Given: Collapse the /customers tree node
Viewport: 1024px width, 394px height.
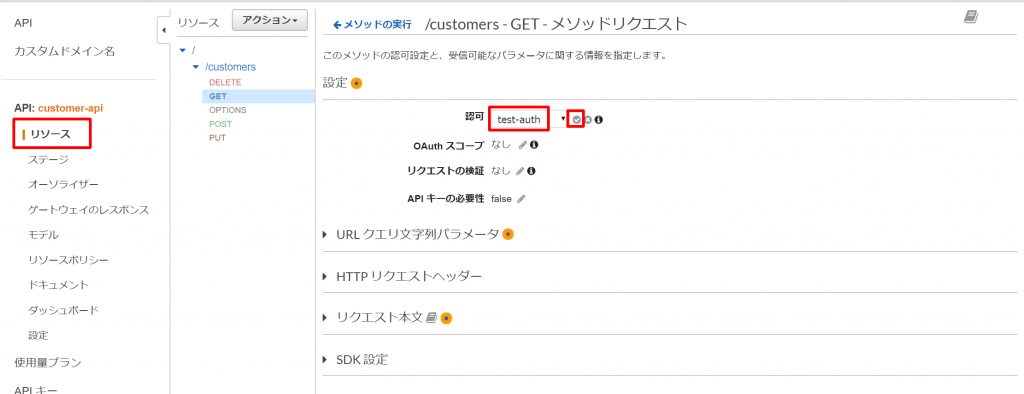Looking at the screenshot, I should pyautogui.click(x=195, y=67).
